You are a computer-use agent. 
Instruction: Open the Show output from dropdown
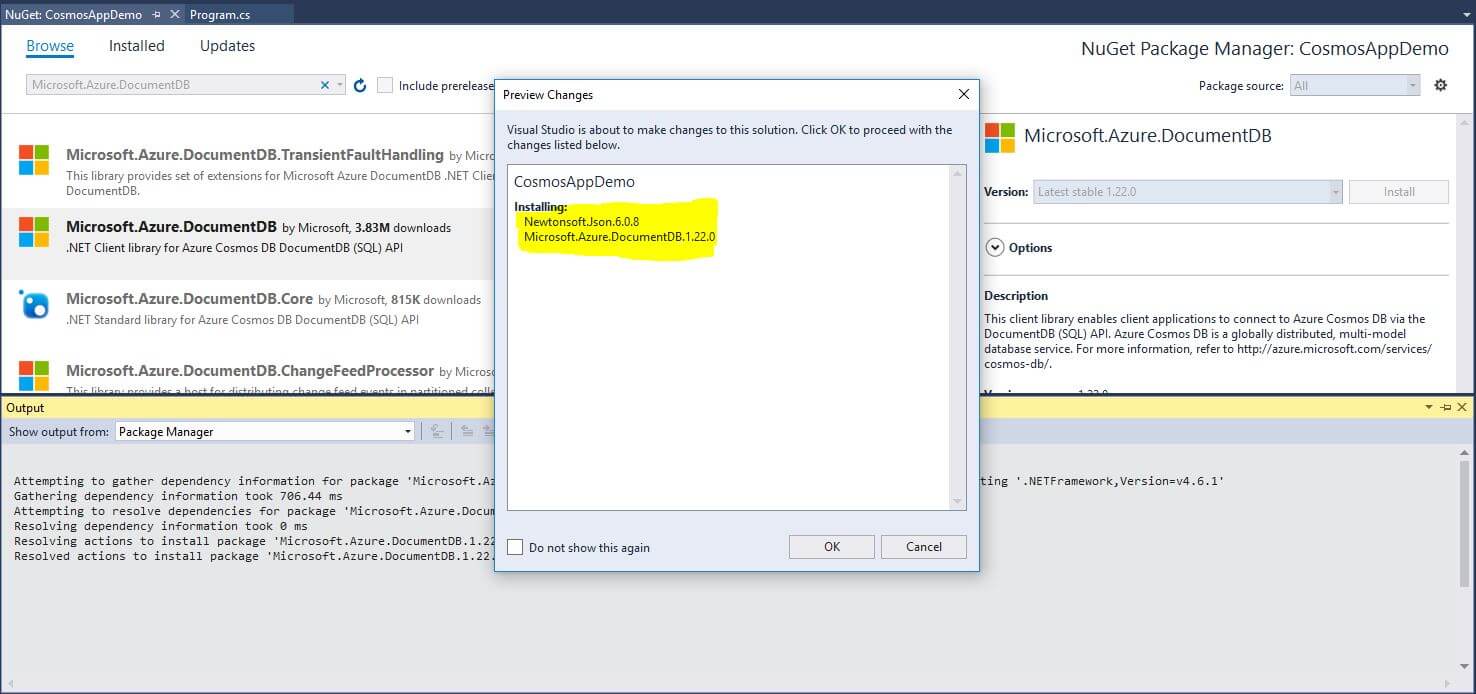click(x=265, y=432)
